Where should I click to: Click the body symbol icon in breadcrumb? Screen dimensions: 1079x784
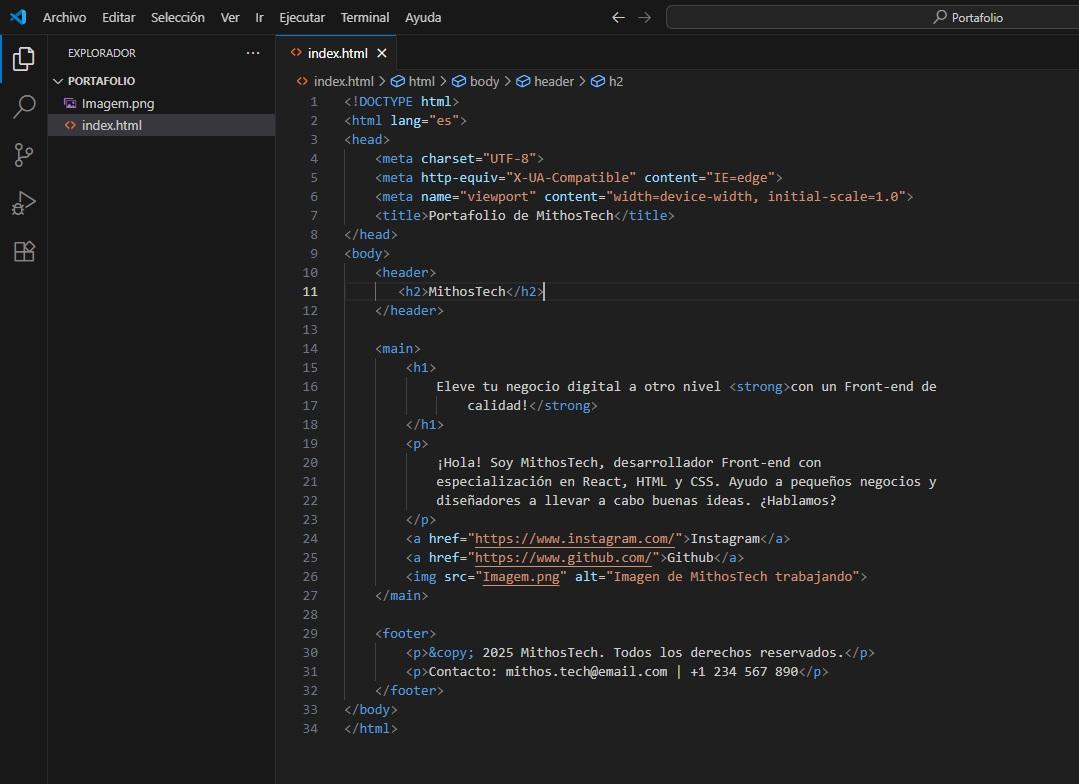(x=459, y=81)
